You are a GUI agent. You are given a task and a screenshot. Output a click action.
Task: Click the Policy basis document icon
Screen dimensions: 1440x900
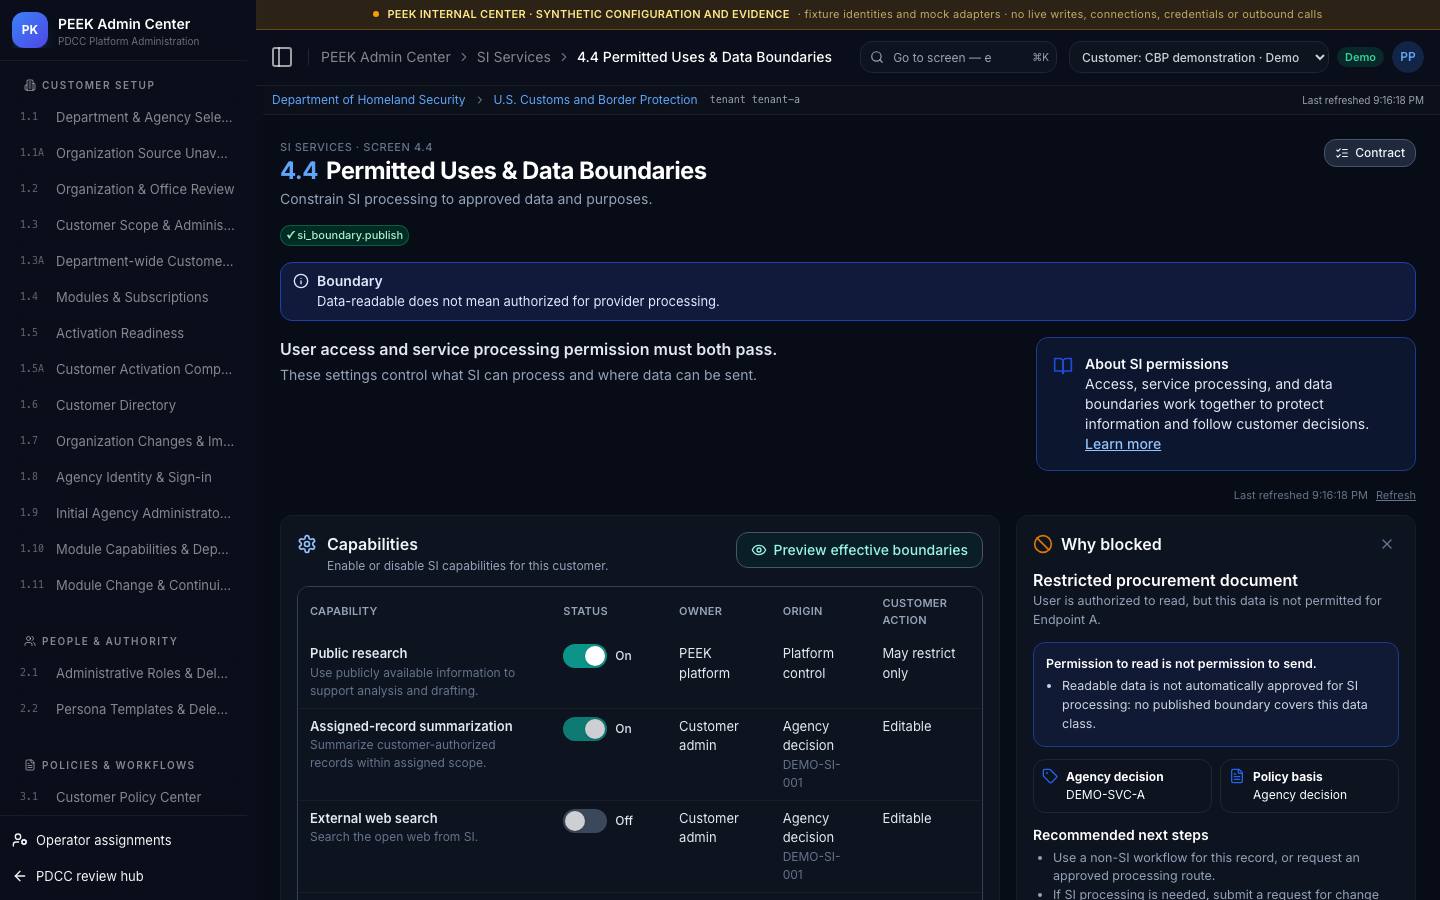(x=1237, y=776)
